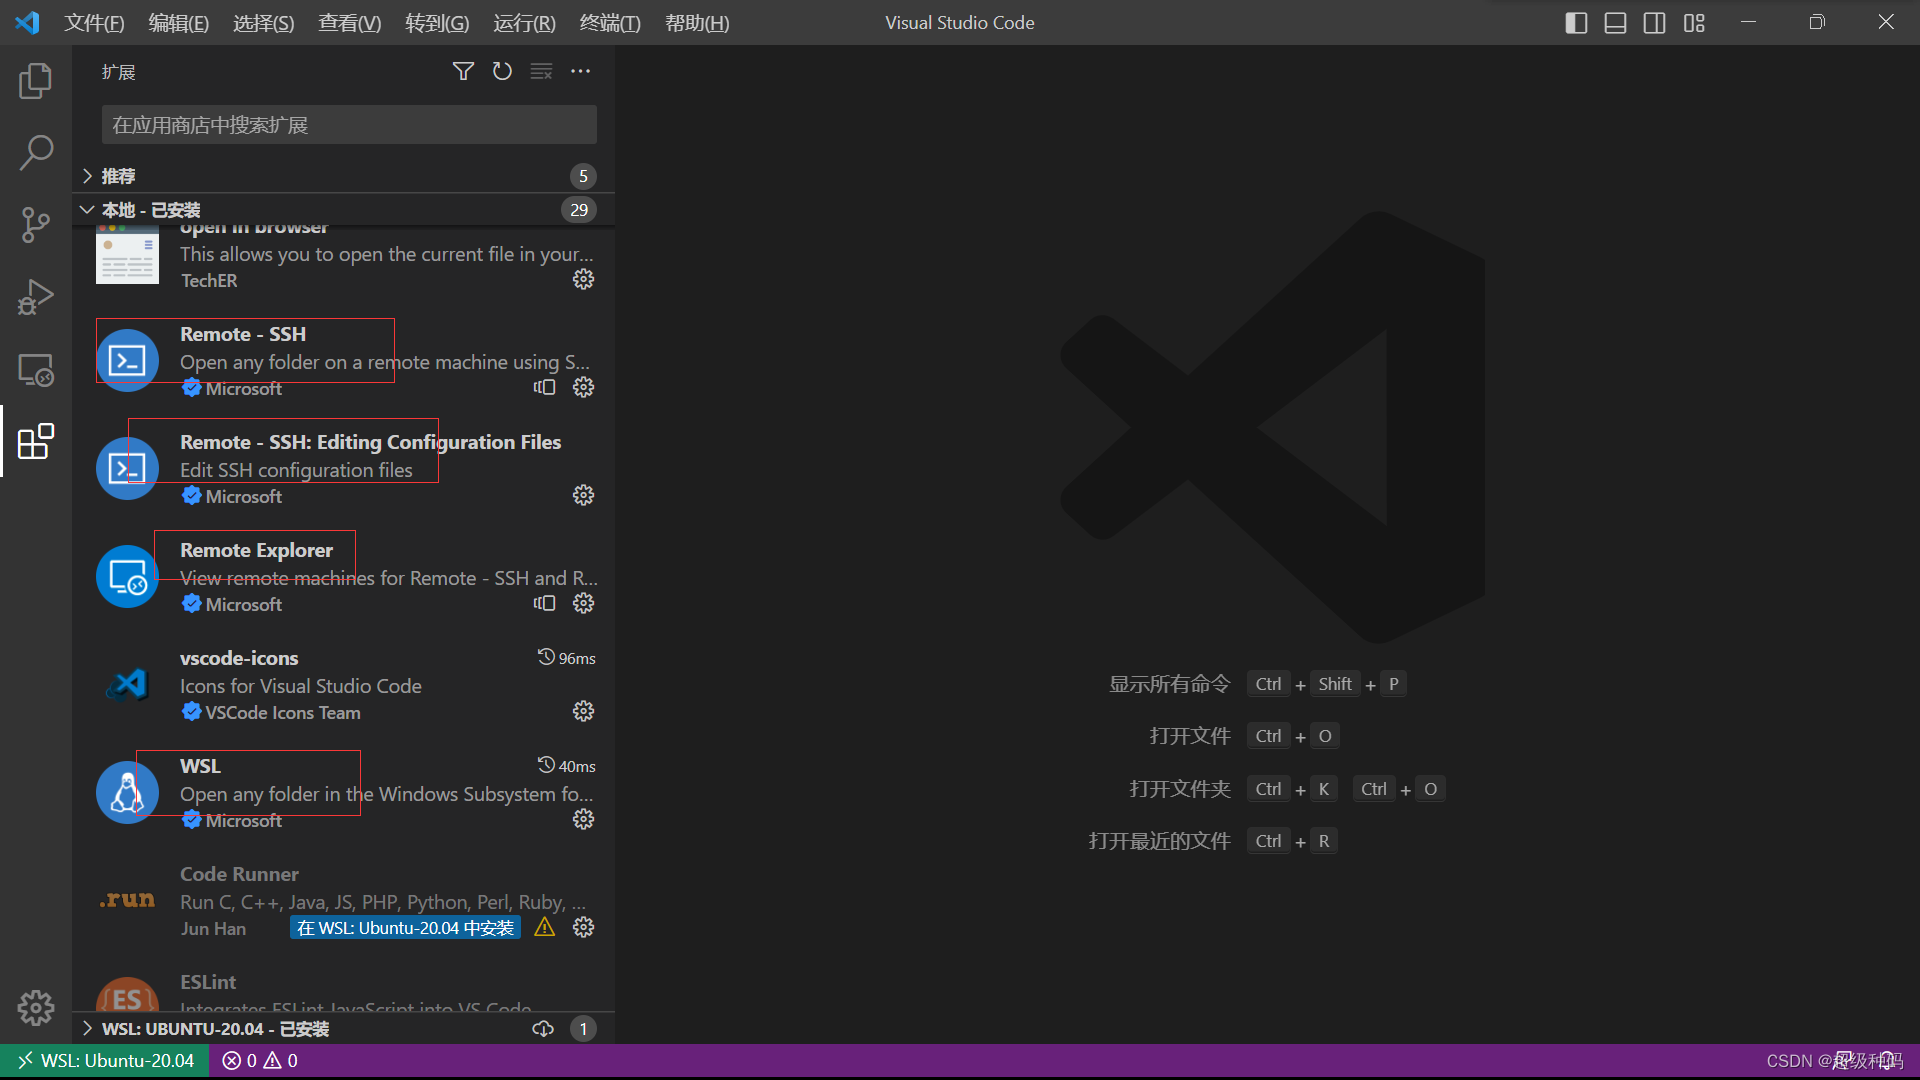The width and height of the screenshot is (1920, 1080).
Task: Expand the WSL: UBUNTU-20.04 已安装 section
Action: [x=214, y=1029]
